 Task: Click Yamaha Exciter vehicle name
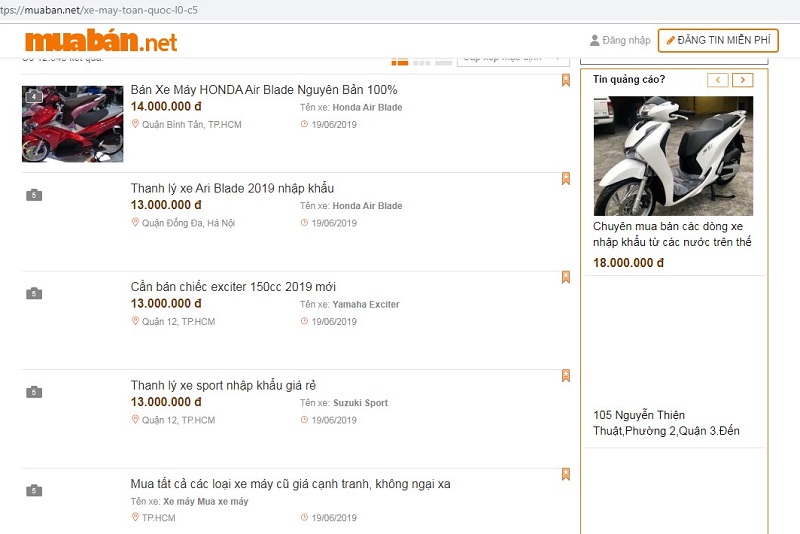366,304
